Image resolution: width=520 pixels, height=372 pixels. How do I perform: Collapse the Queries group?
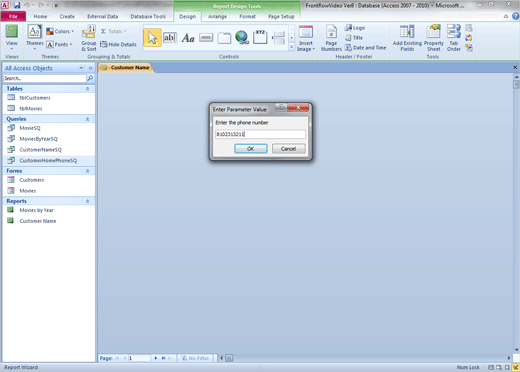(87, 119)
